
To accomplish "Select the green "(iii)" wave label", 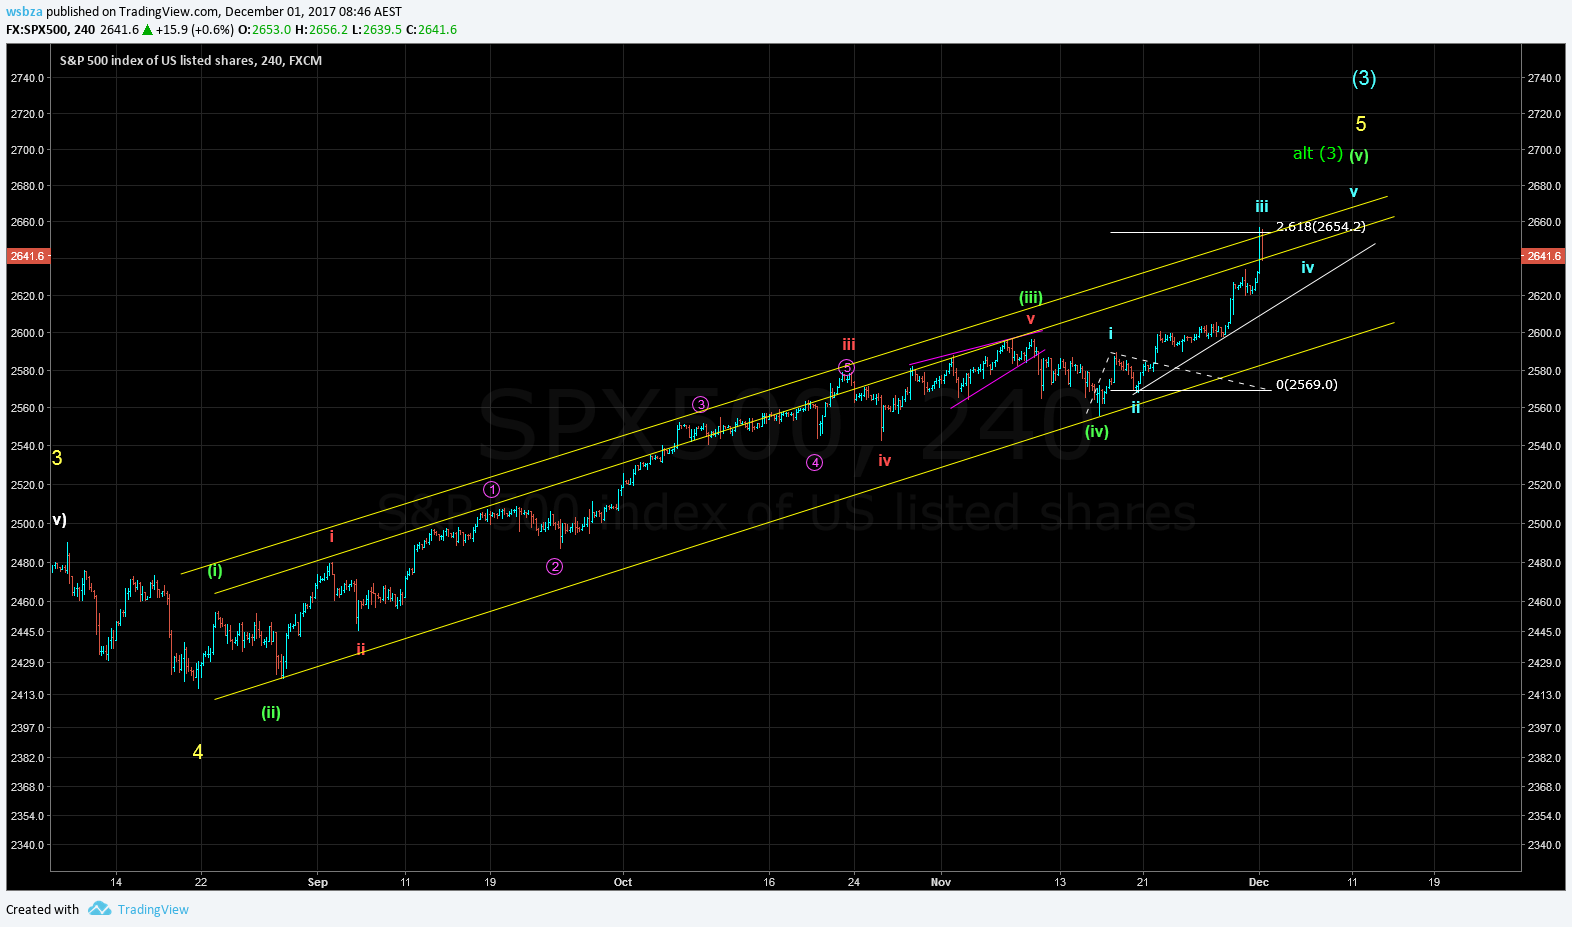I will [x=1031, y=298].
